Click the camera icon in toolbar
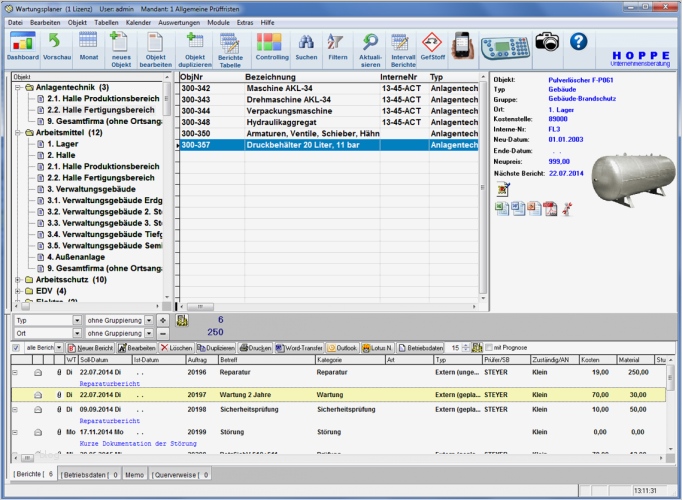Viewport: 682px width, 500px height. [546, 42]
